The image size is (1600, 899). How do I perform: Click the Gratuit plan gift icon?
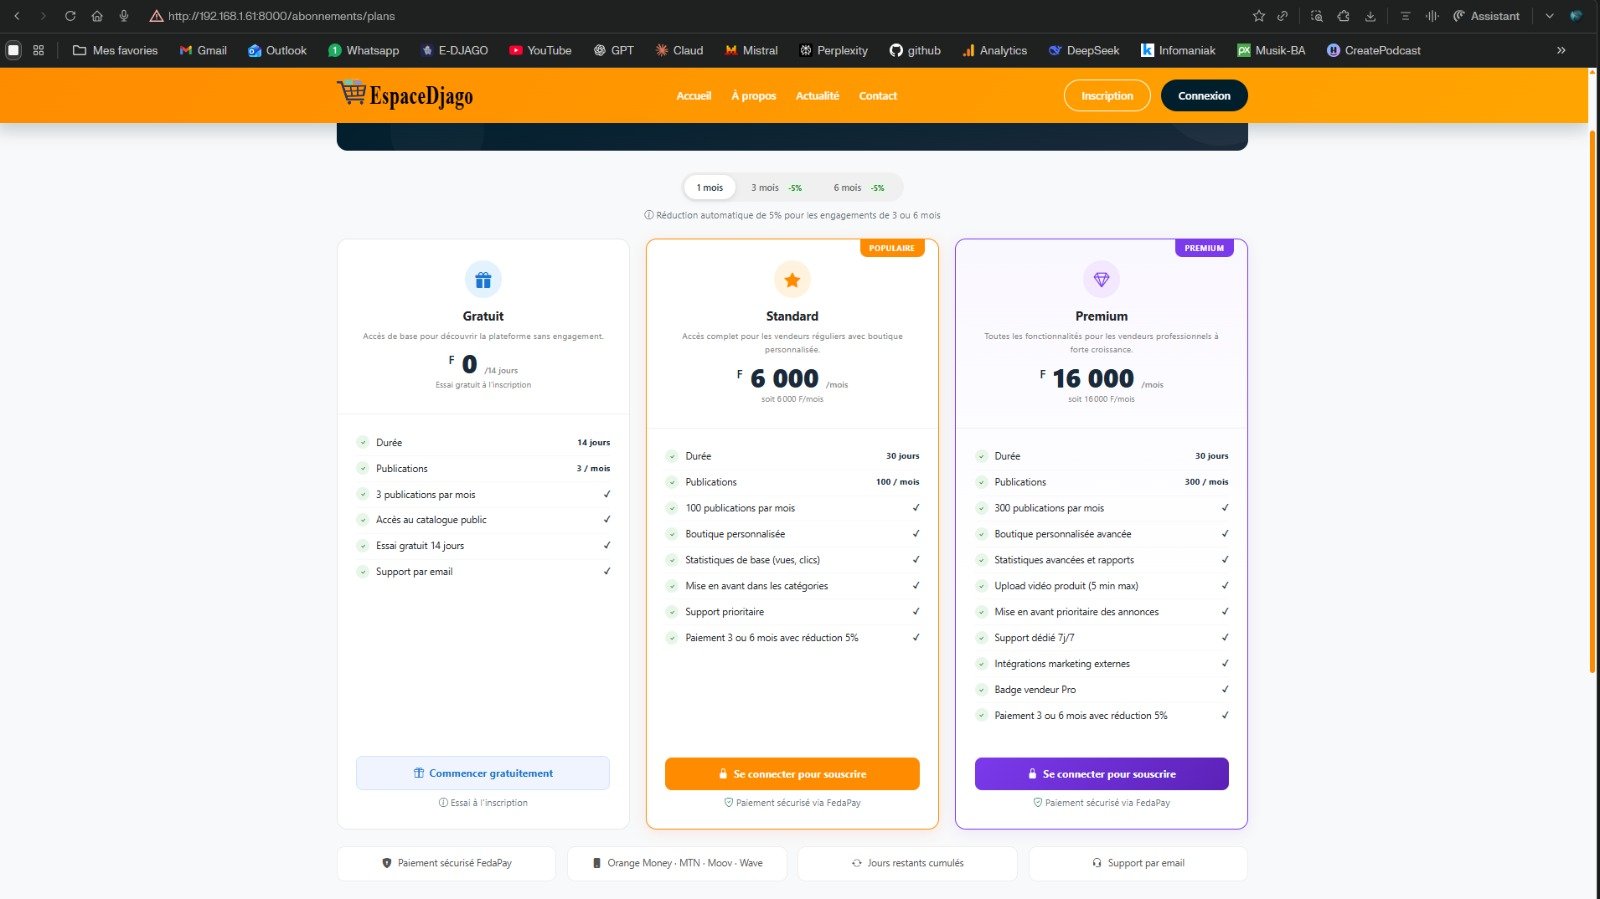(483, 280)
